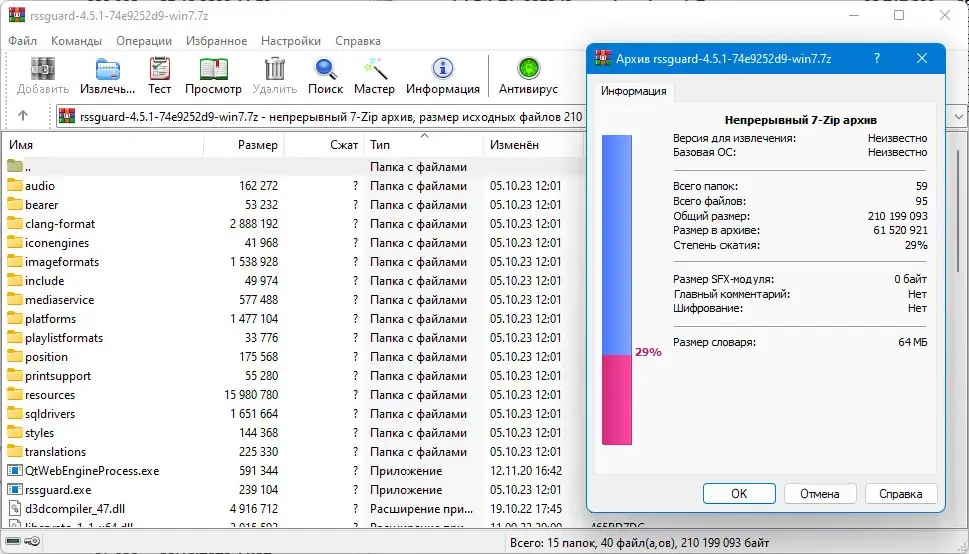Click the size value 15 980 780

click(251, 394)
